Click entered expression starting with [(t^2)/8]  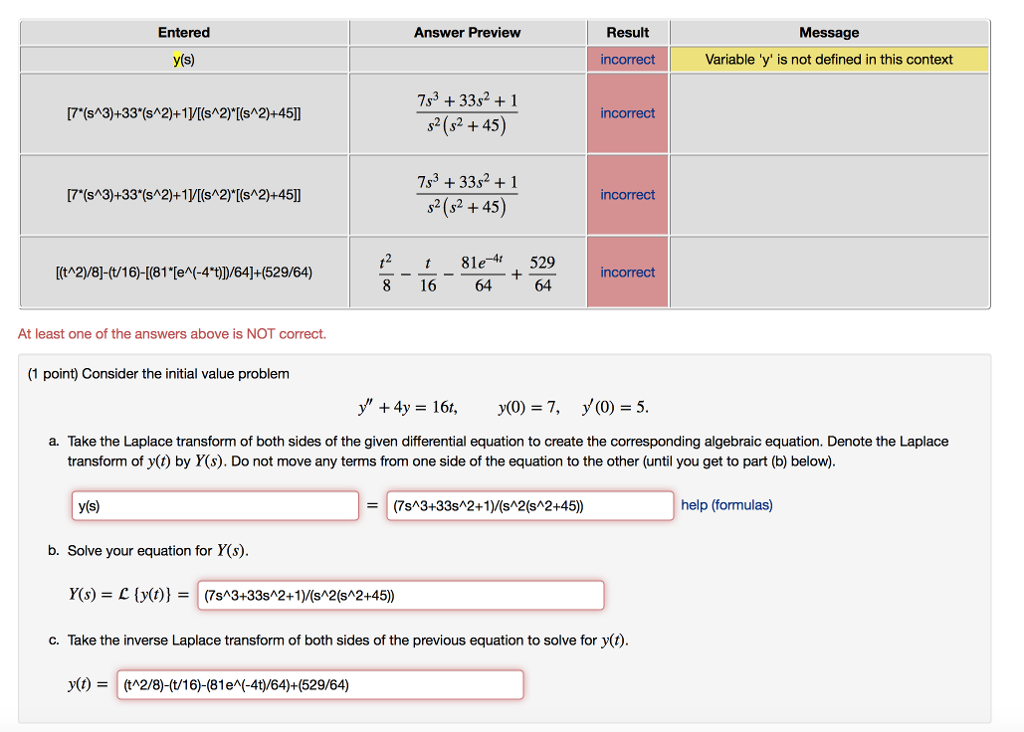[184, 272]
